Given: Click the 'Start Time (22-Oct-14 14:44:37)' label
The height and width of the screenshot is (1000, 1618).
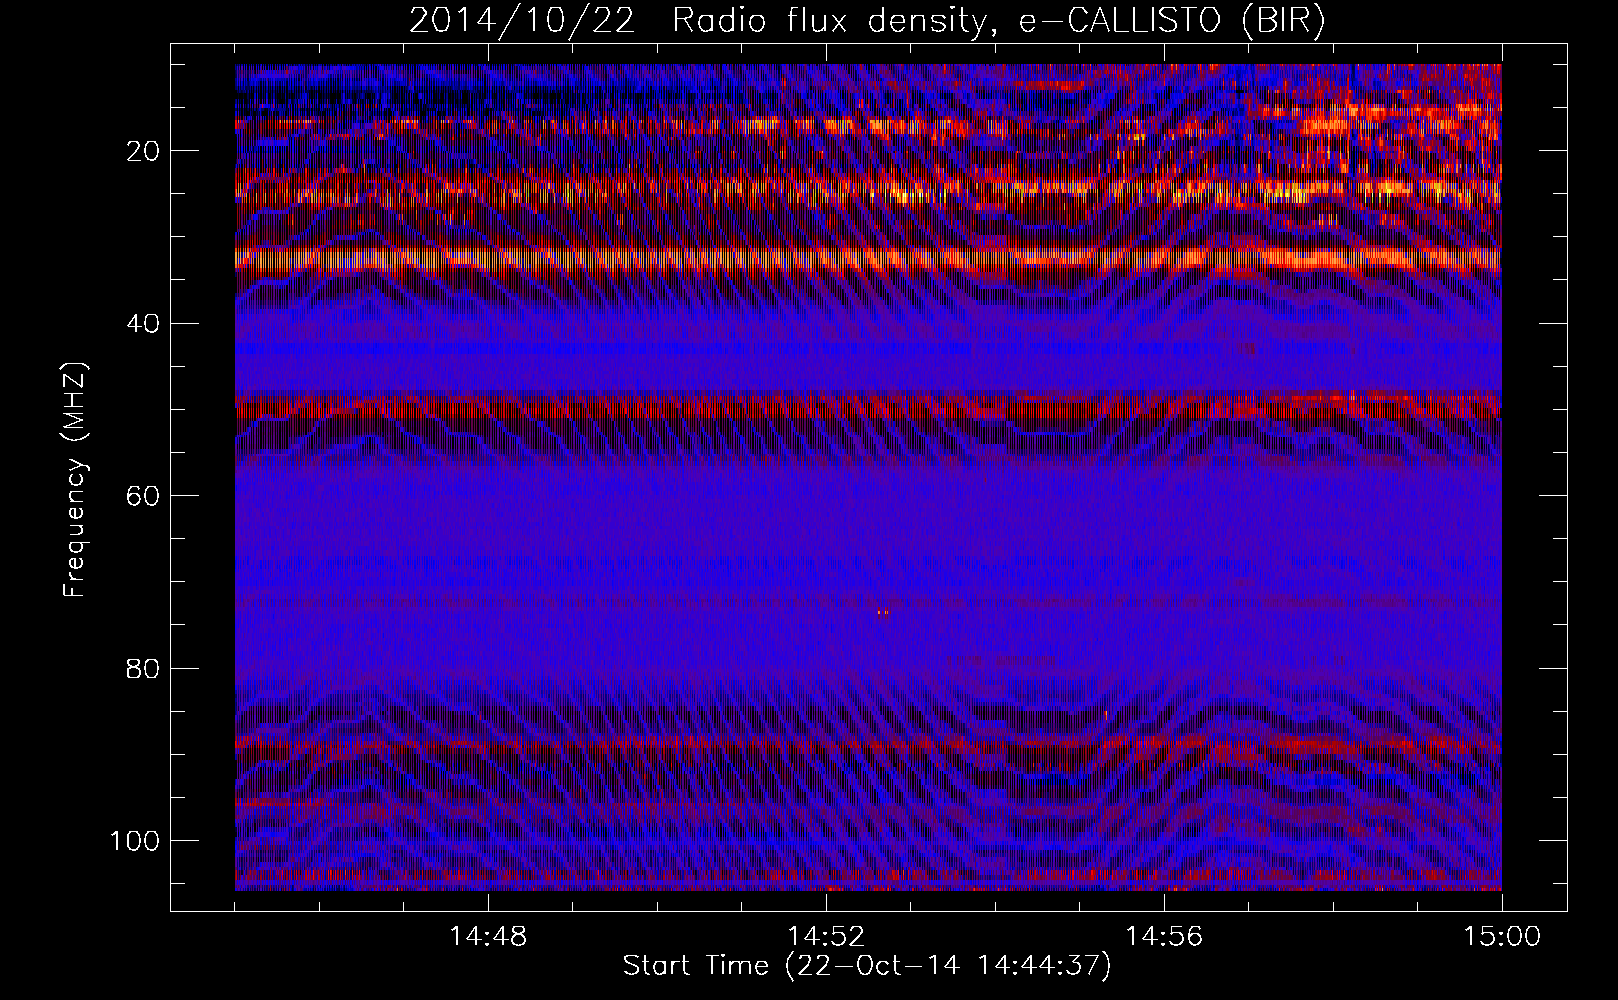Looking at the screenshot, I should click(867, 966).
